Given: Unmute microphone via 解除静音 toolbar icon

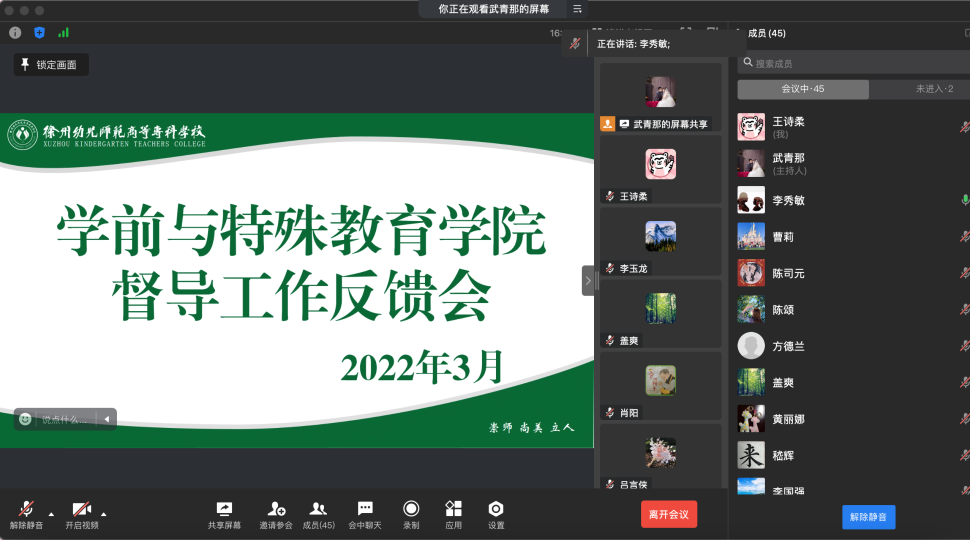Looking at the screenshot, I should click(x=26, y=509).
